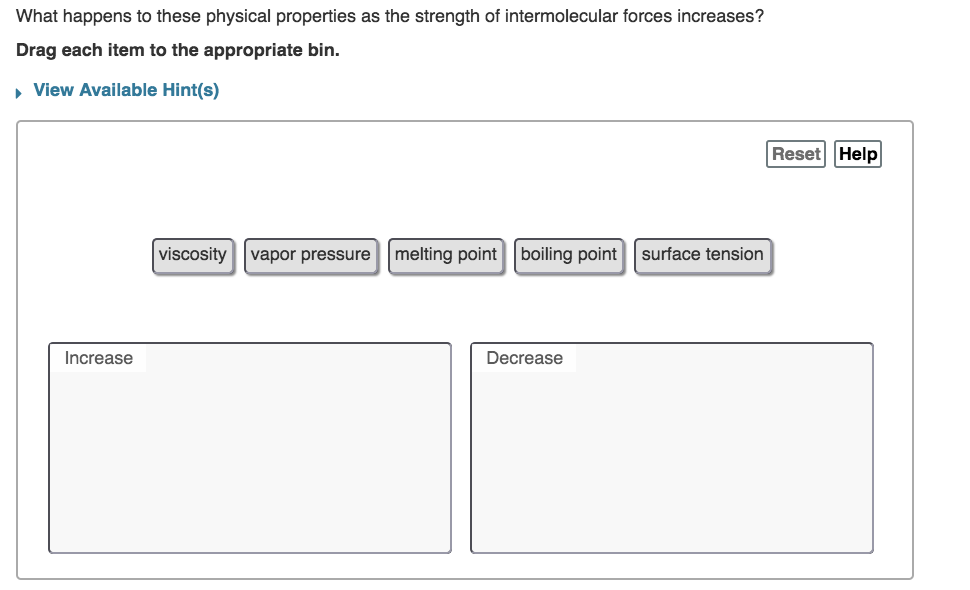This screenshot has width=970, height=590.
Task: Open the Help dialog
Action: 857,153
